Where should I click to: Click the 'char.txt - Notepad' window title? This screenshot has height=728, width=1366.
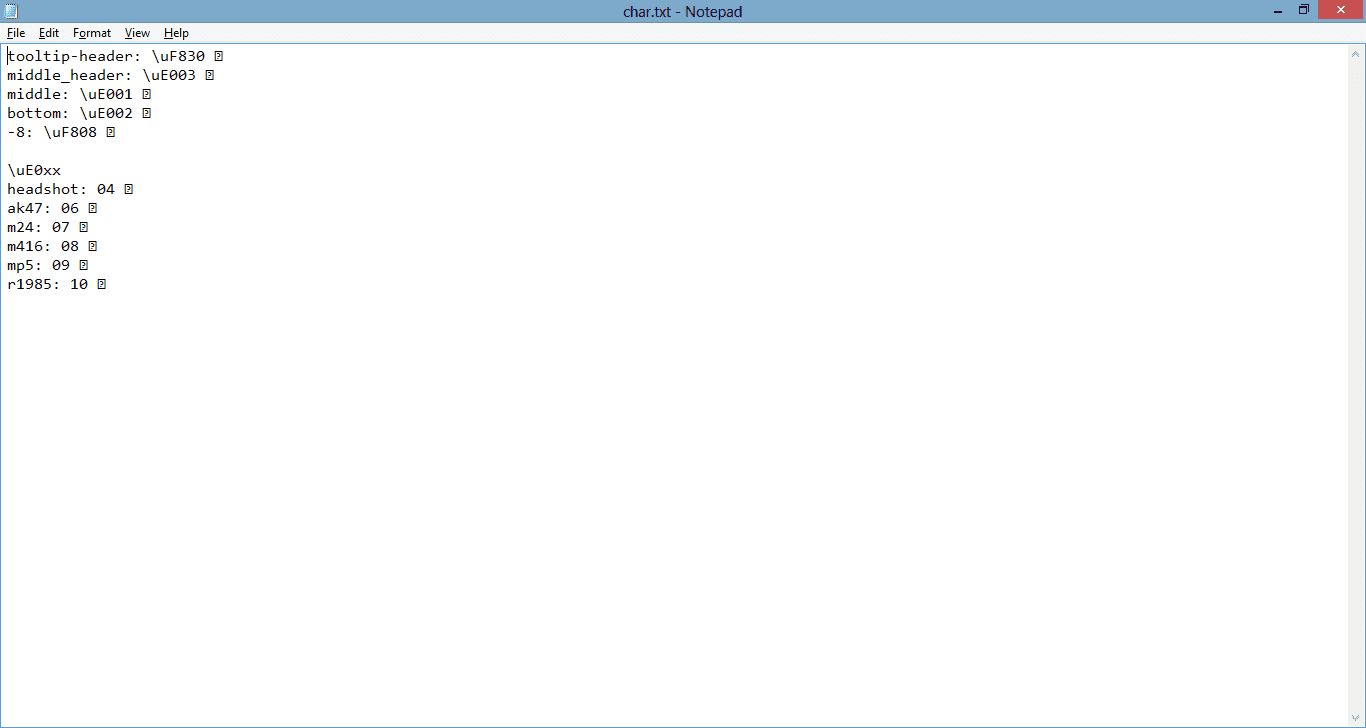[683, 11]
